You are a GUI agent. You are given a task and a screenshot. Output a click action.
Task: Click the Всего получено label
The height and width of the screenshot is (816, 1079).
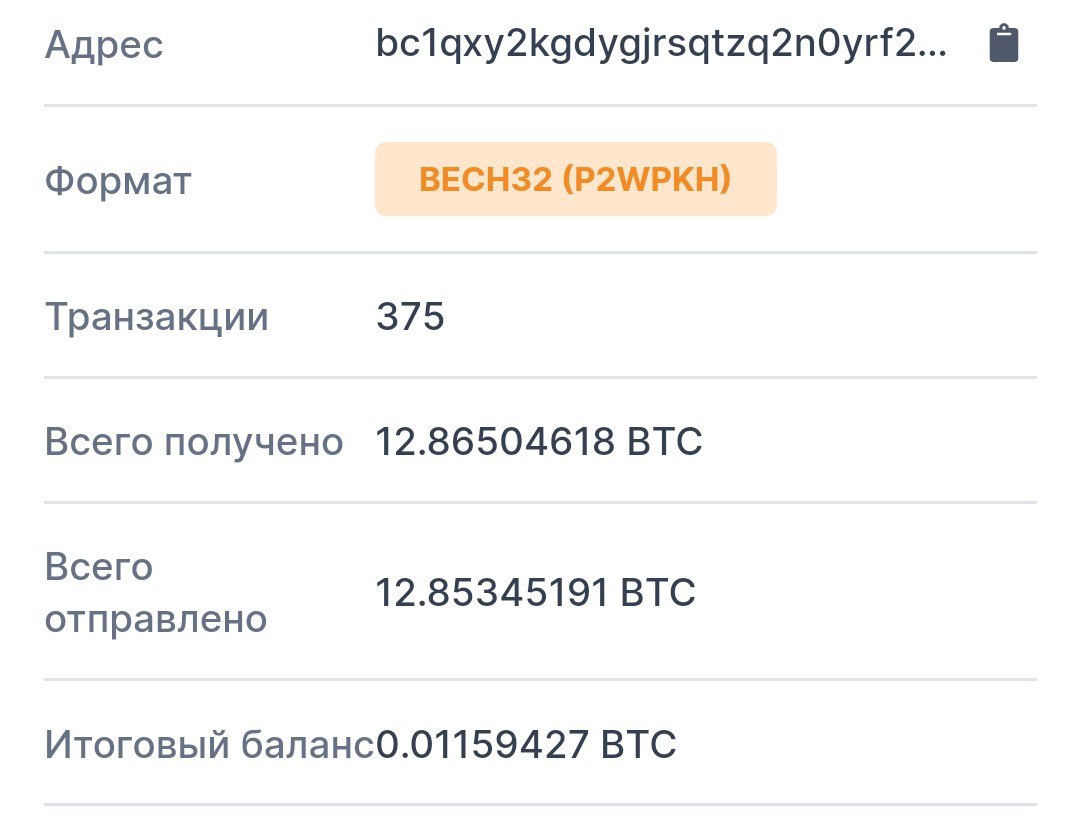(x=194, y=442)
